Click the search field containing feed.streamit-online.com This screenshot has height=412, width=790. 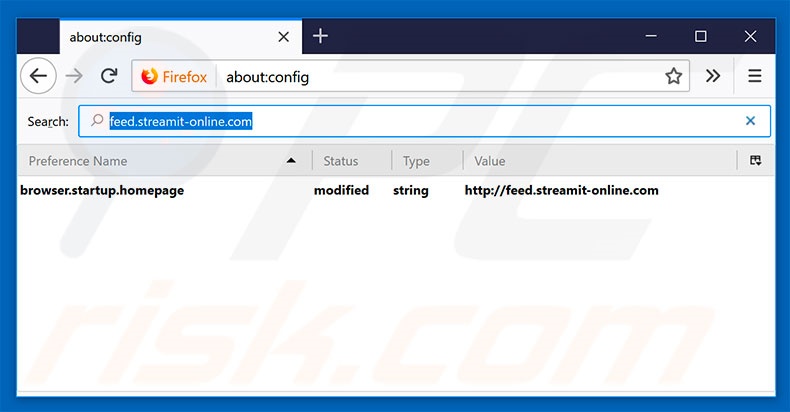click(424, 121)
